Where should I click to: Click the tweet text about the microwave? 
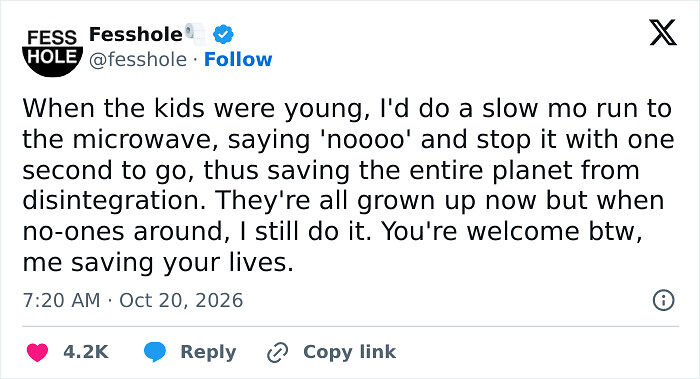(348, 185)
